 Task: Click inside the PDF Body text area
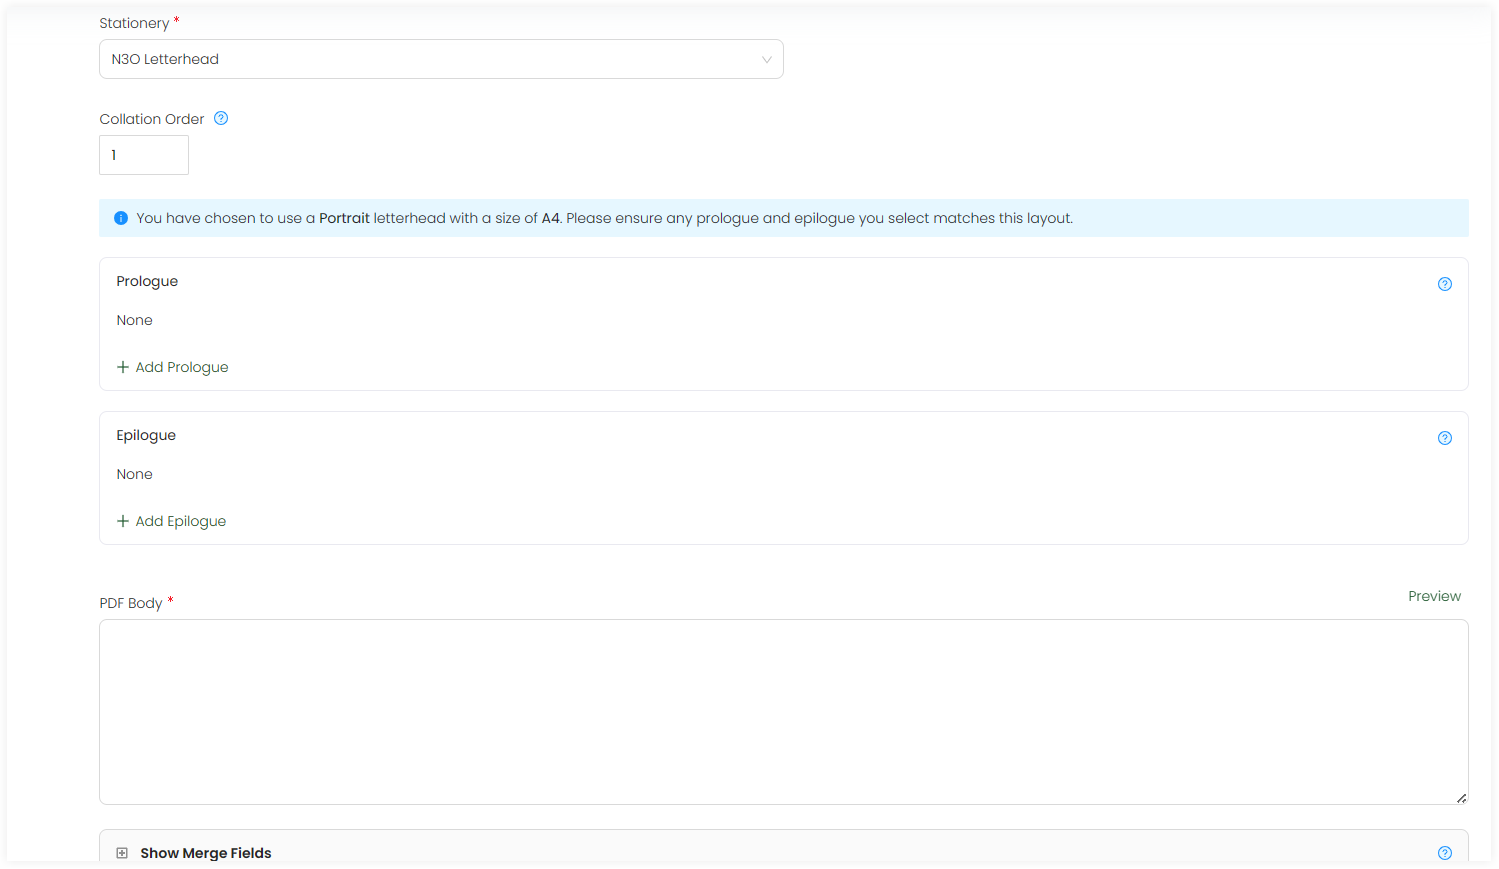(783, 712)
